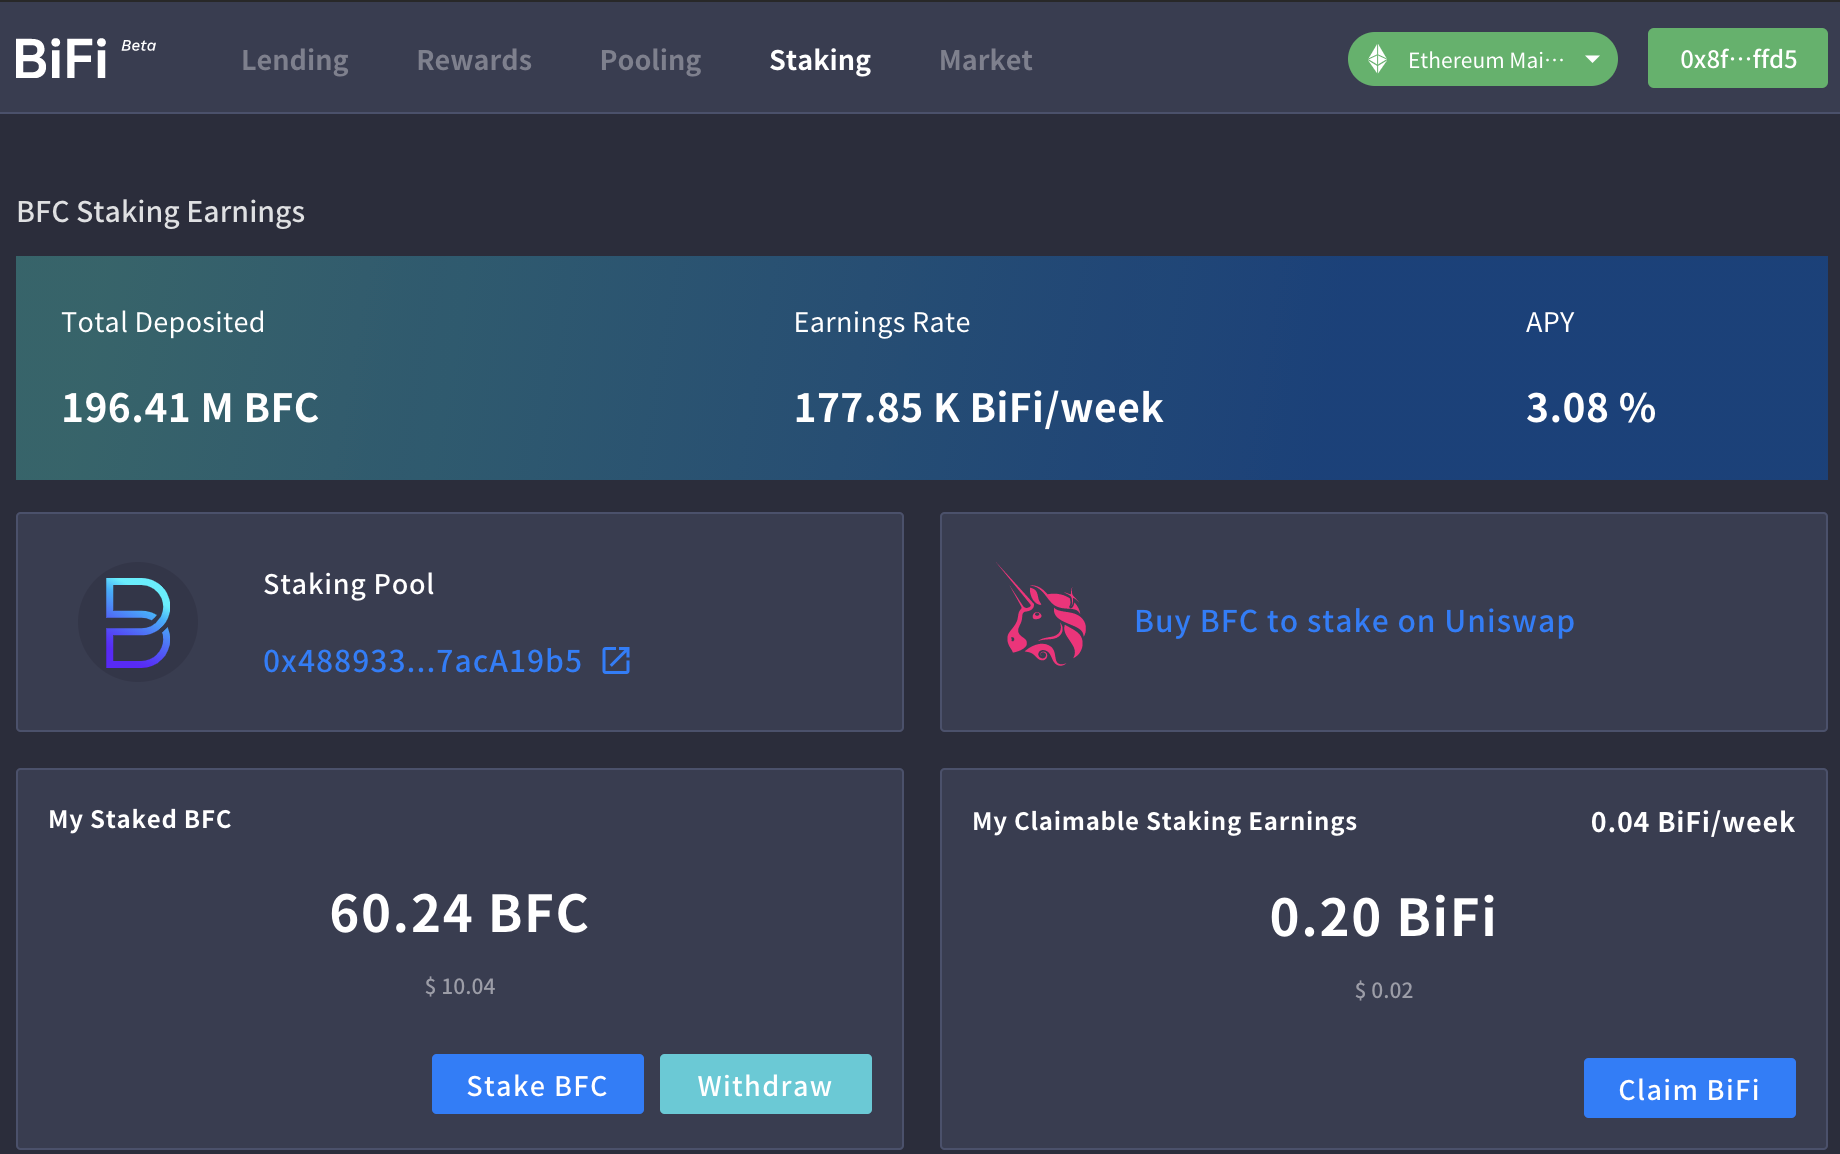Click the 60.24 BFC staked amount
The width and height of the screenshot is (1840, 1154).
tap(460, 913)
